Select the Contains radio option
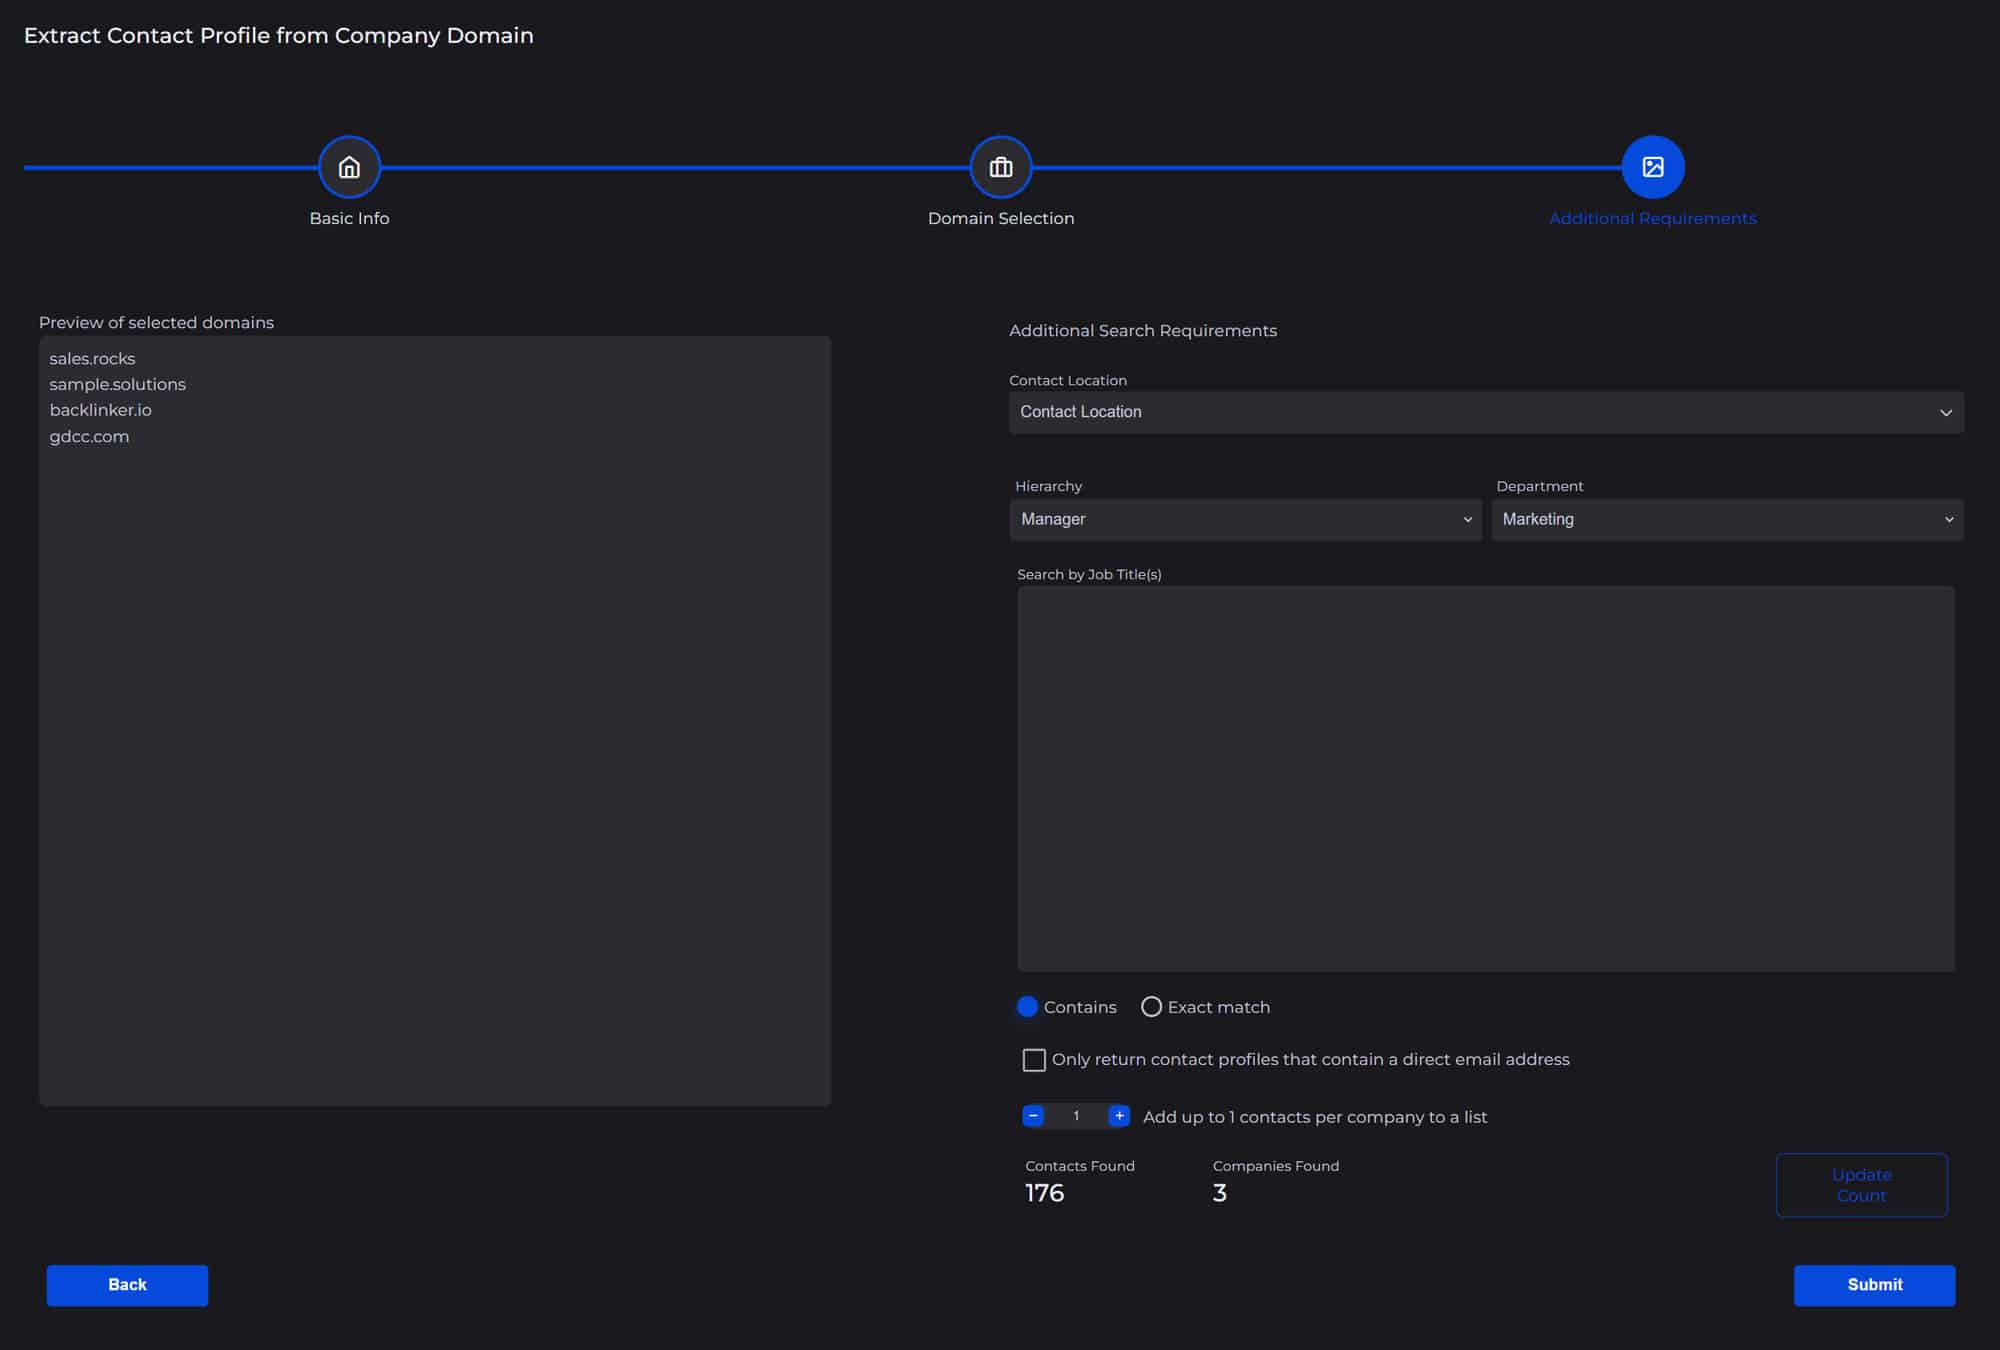 pyautogui.click(x=1028, y=1007)
